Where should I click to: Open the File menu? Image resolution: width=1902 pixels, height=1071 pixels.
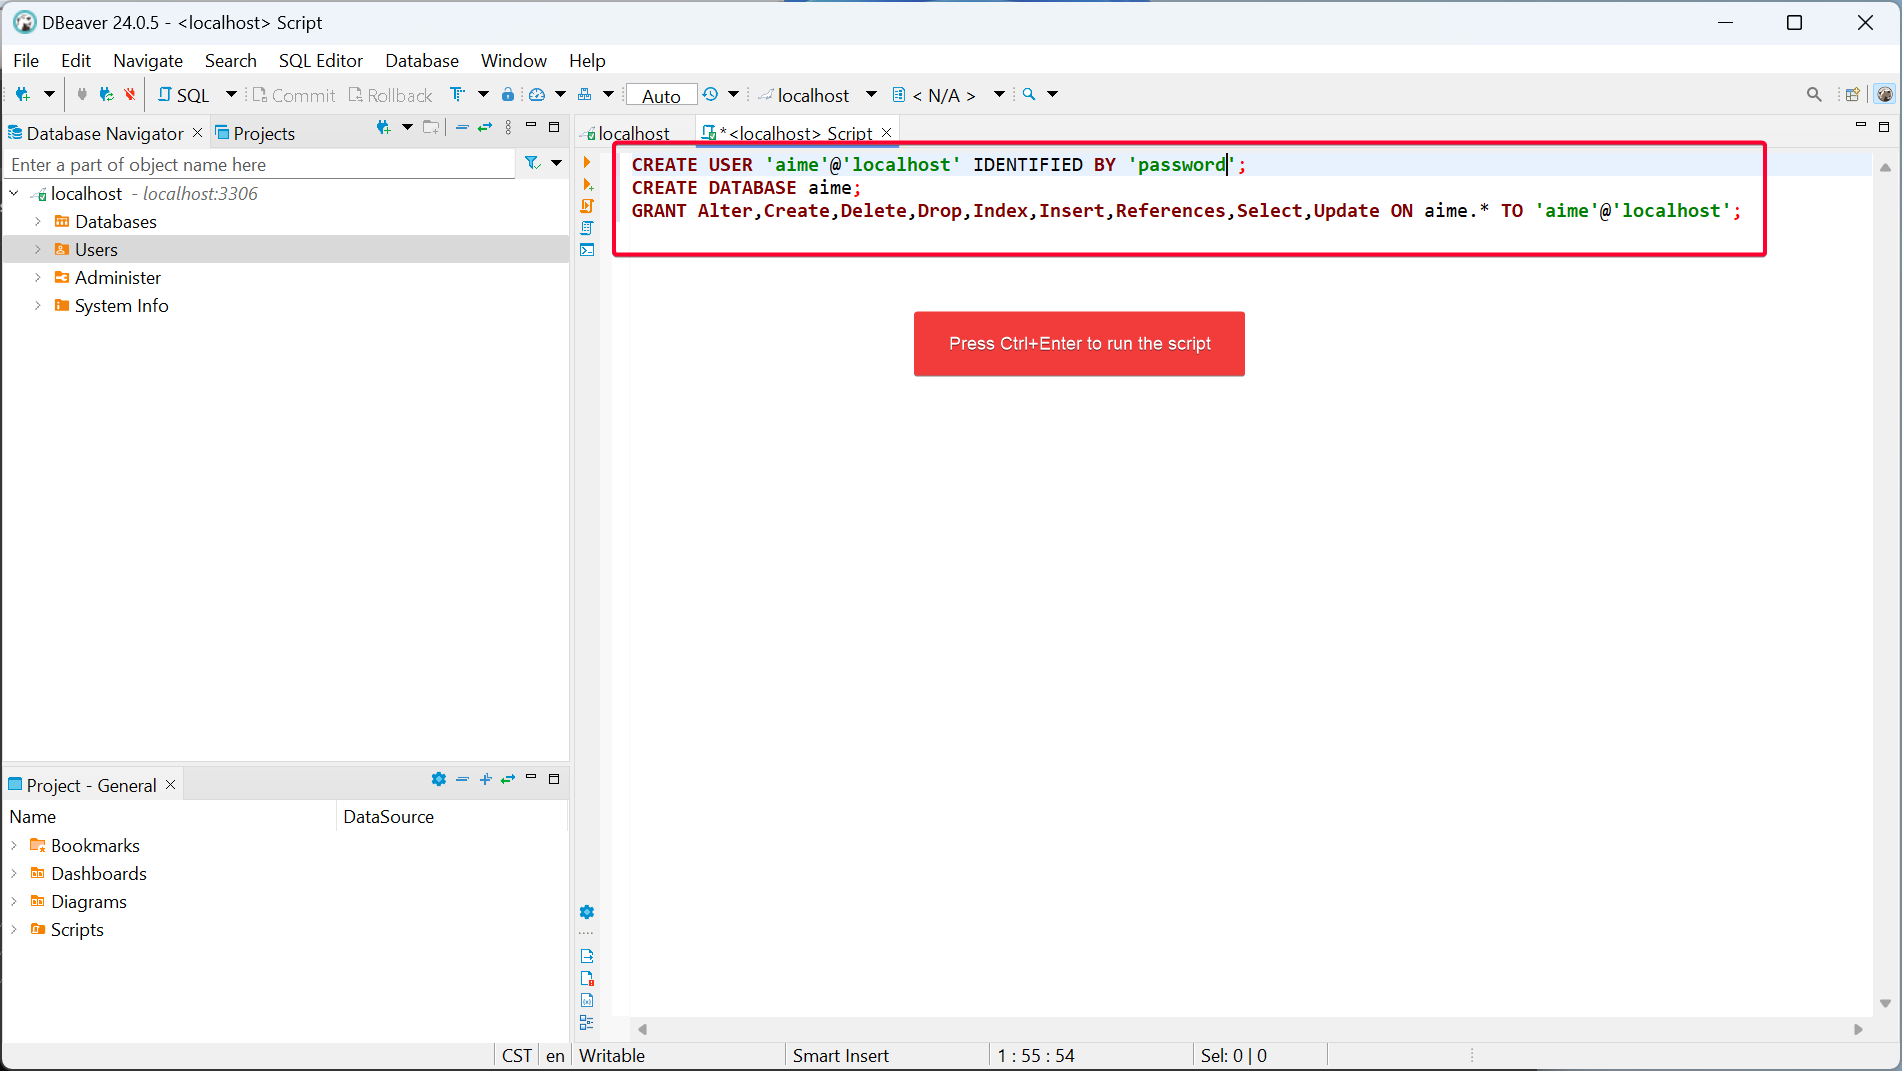click(x=26, y=60)
